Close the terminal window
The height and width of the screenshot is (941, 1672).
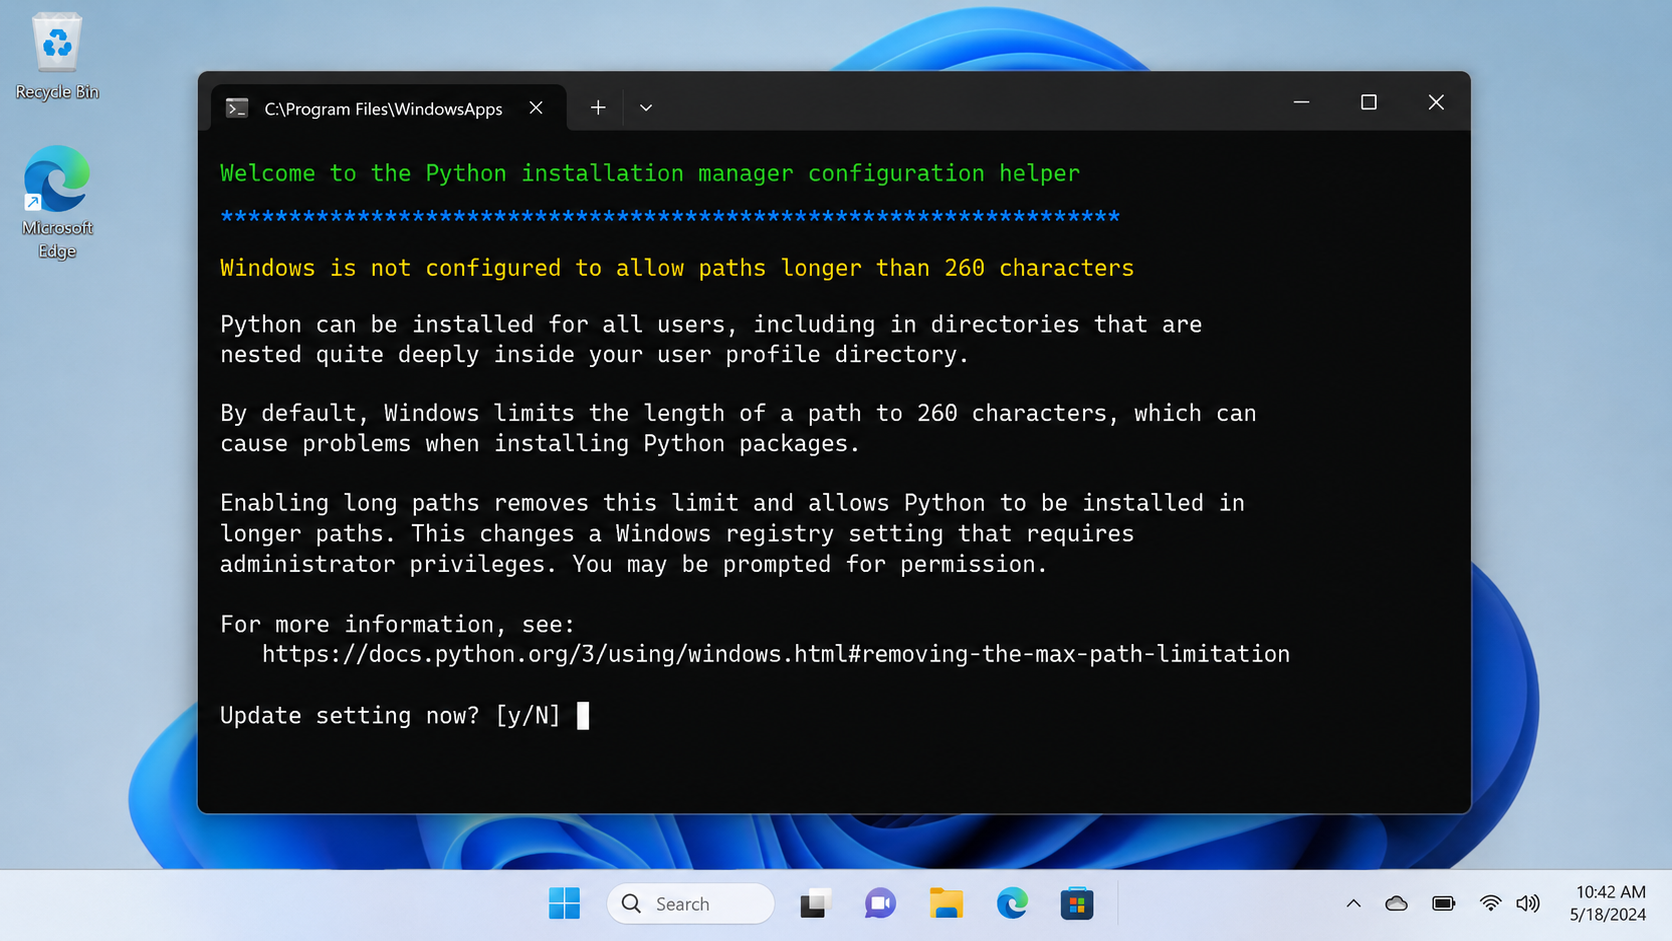1436,102
